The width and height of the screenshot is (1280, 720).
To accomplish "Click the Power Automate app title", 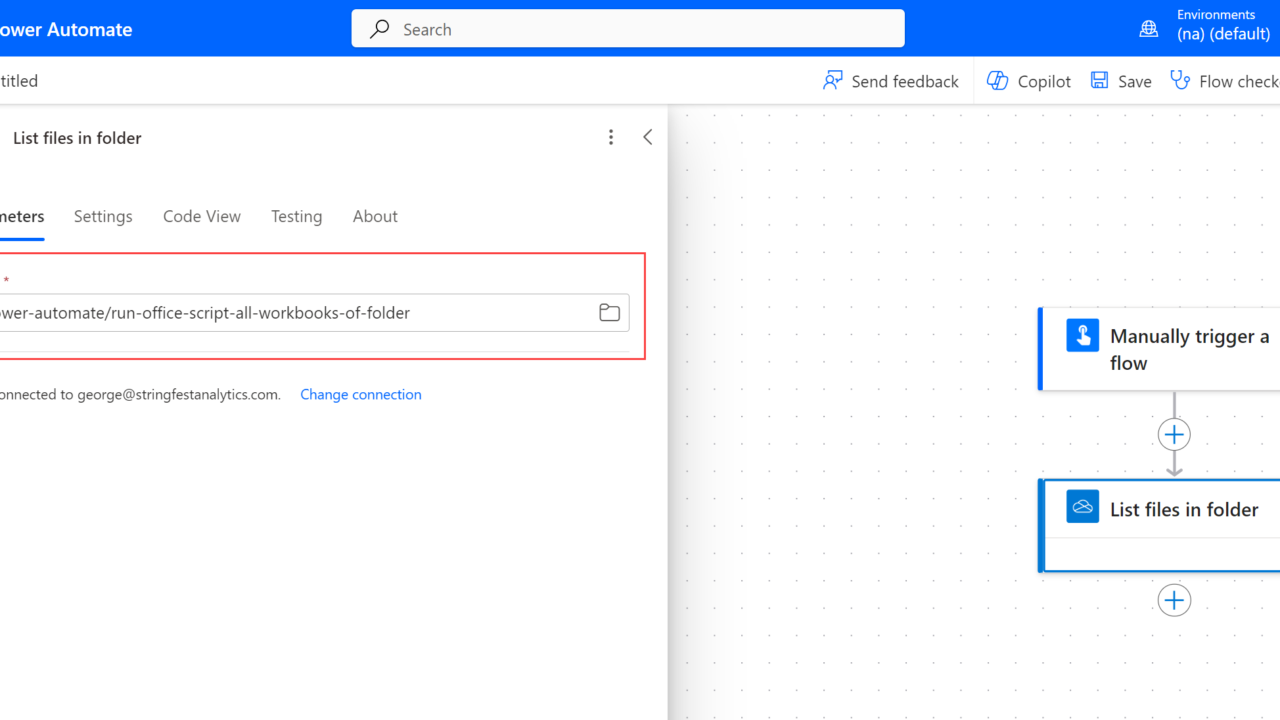I will (66, 29).
